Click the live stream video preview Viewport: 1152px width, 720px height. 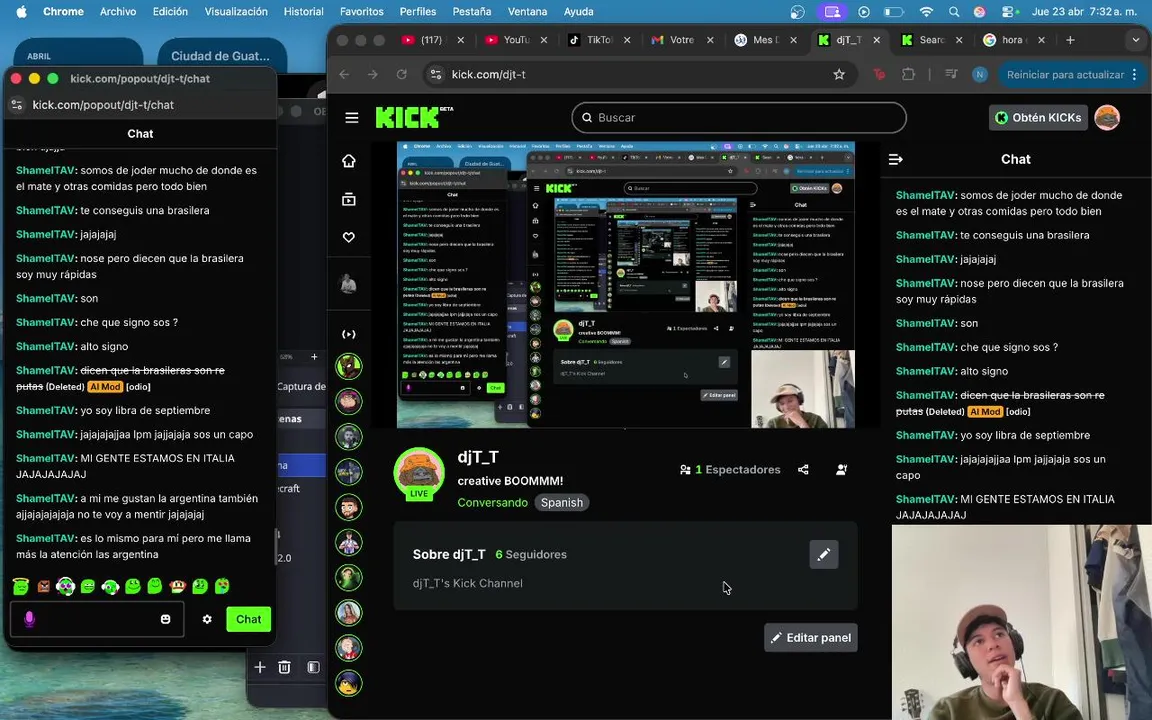[625, 284]
